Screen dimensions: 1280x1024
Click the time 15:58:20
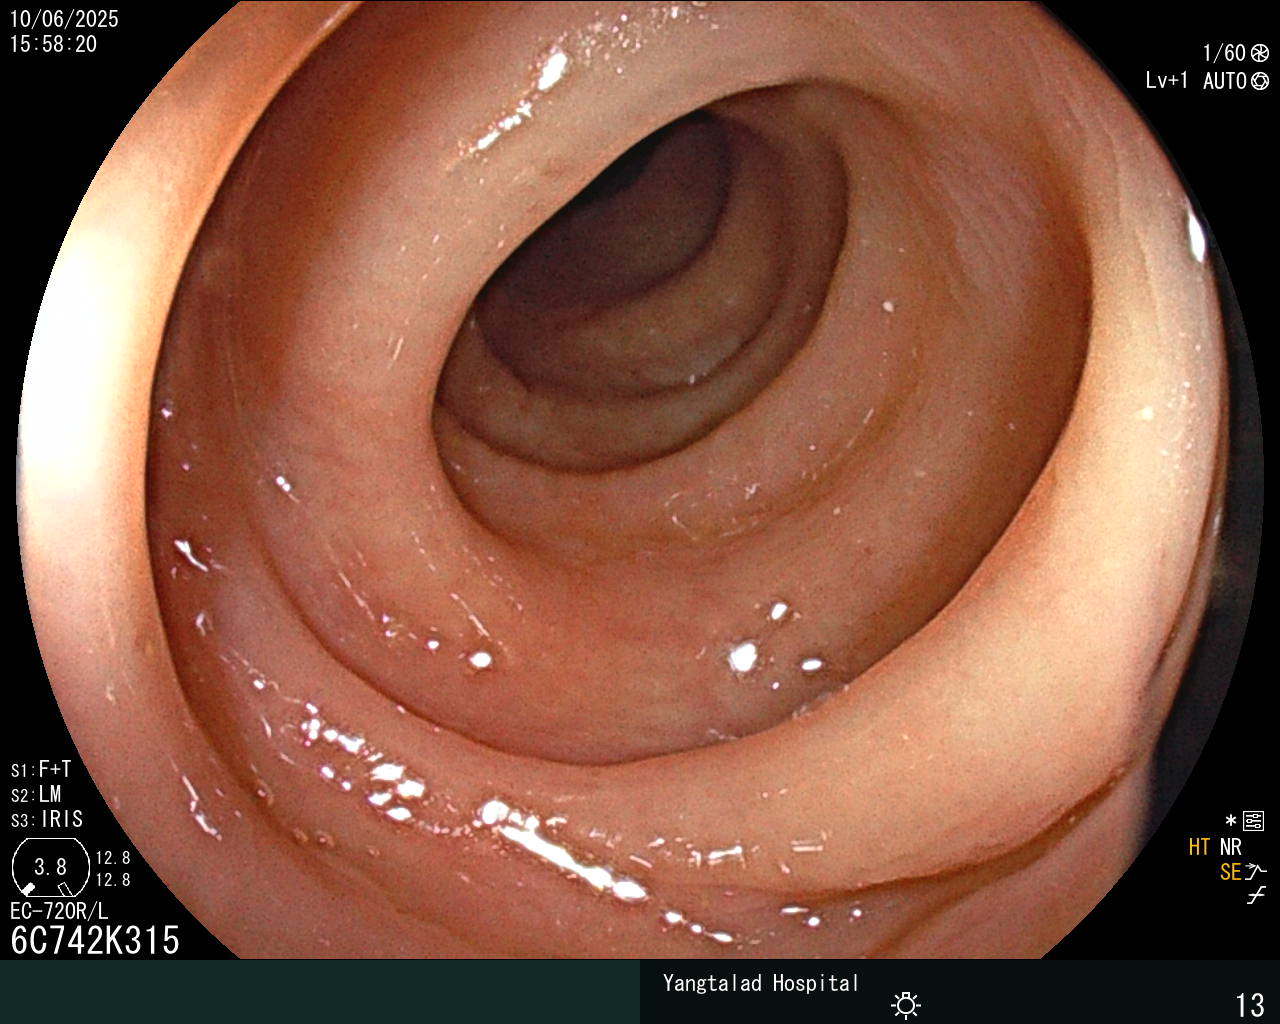click(x=54, y=45)
